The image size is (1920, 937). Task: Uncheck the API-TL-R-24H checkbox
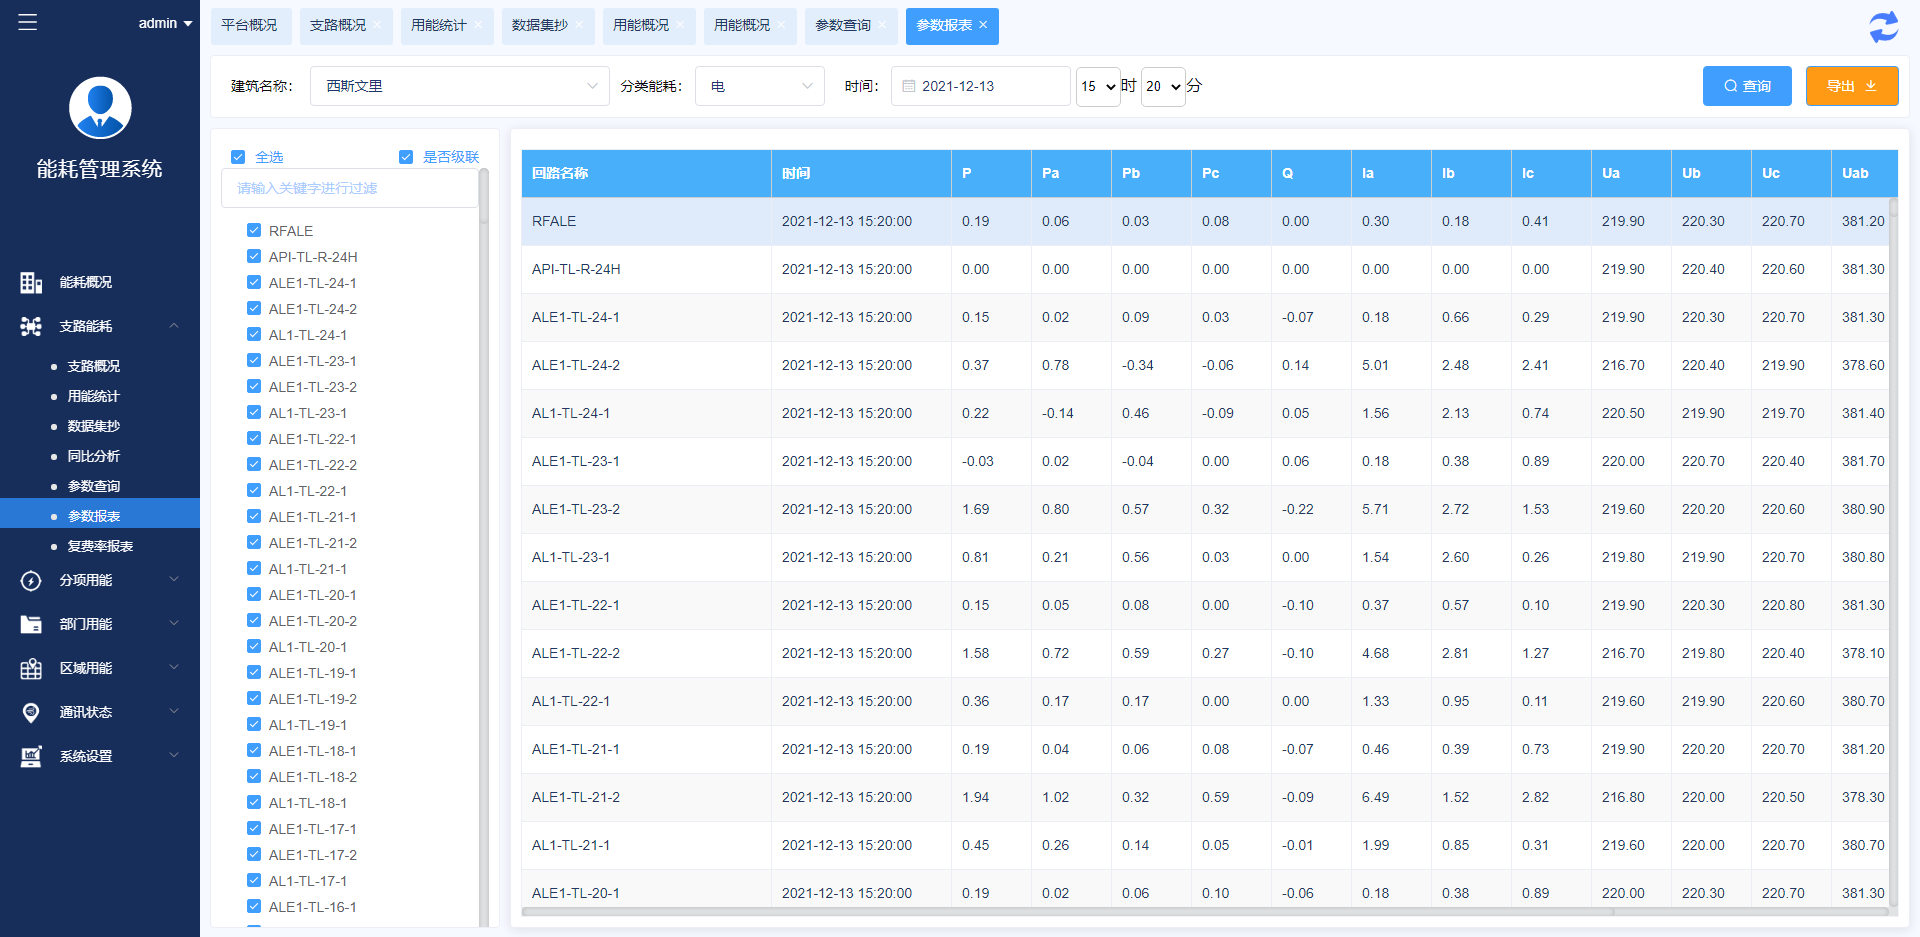point(254,256)
